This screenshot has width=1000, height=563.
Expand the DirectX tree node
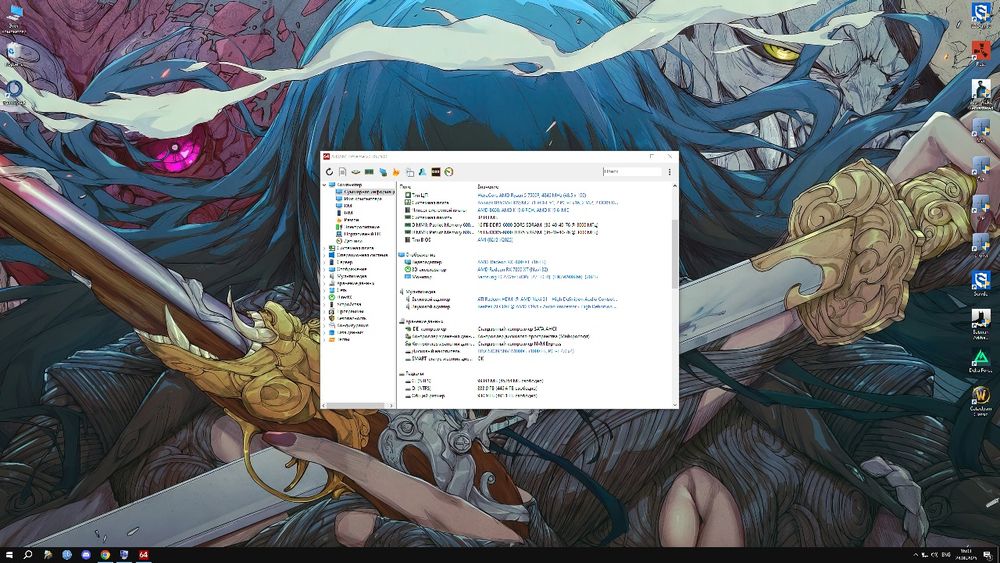click(x=325, y=297)
